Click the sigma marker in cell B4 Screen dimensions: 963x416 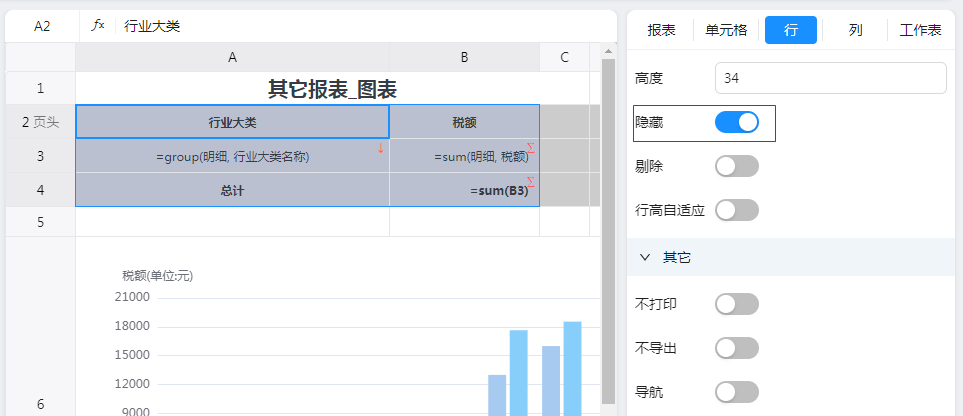click(531, 183)
